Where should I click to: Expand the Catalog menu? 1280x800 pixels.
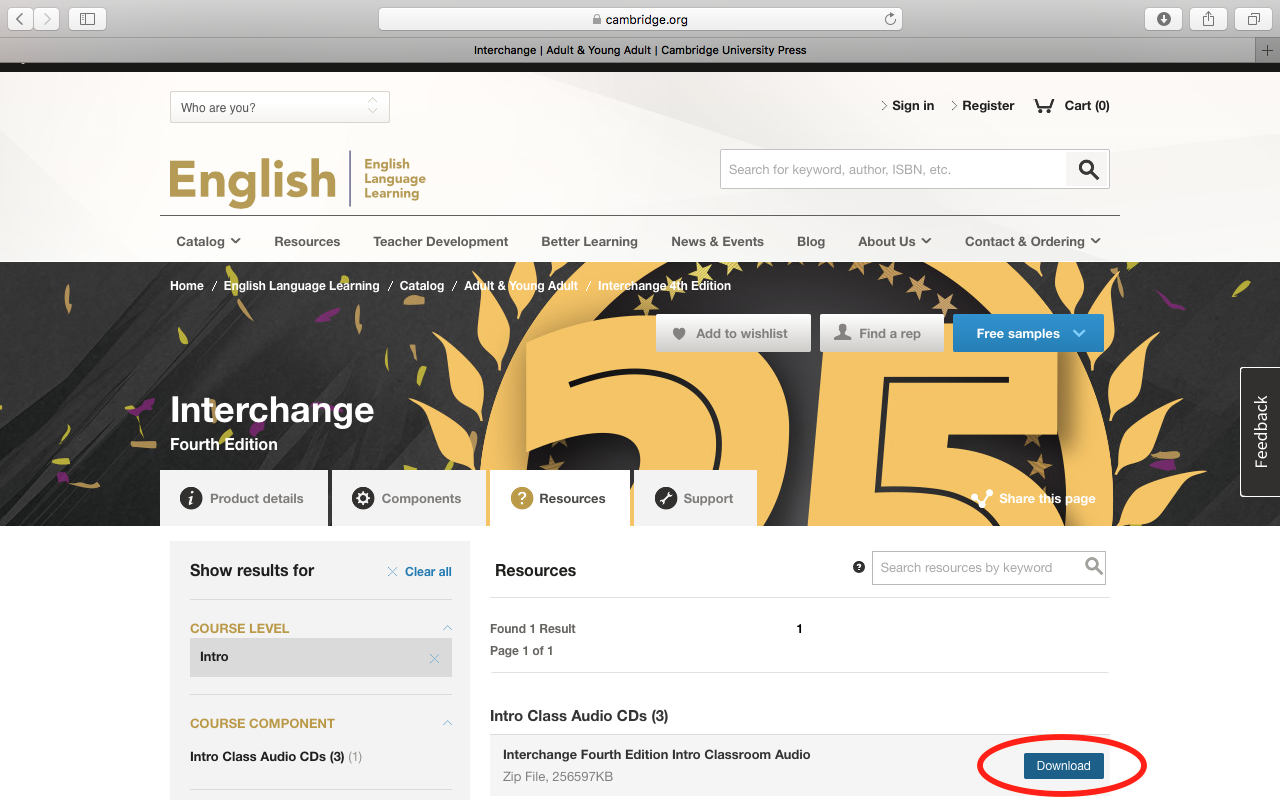coord(208,242)
